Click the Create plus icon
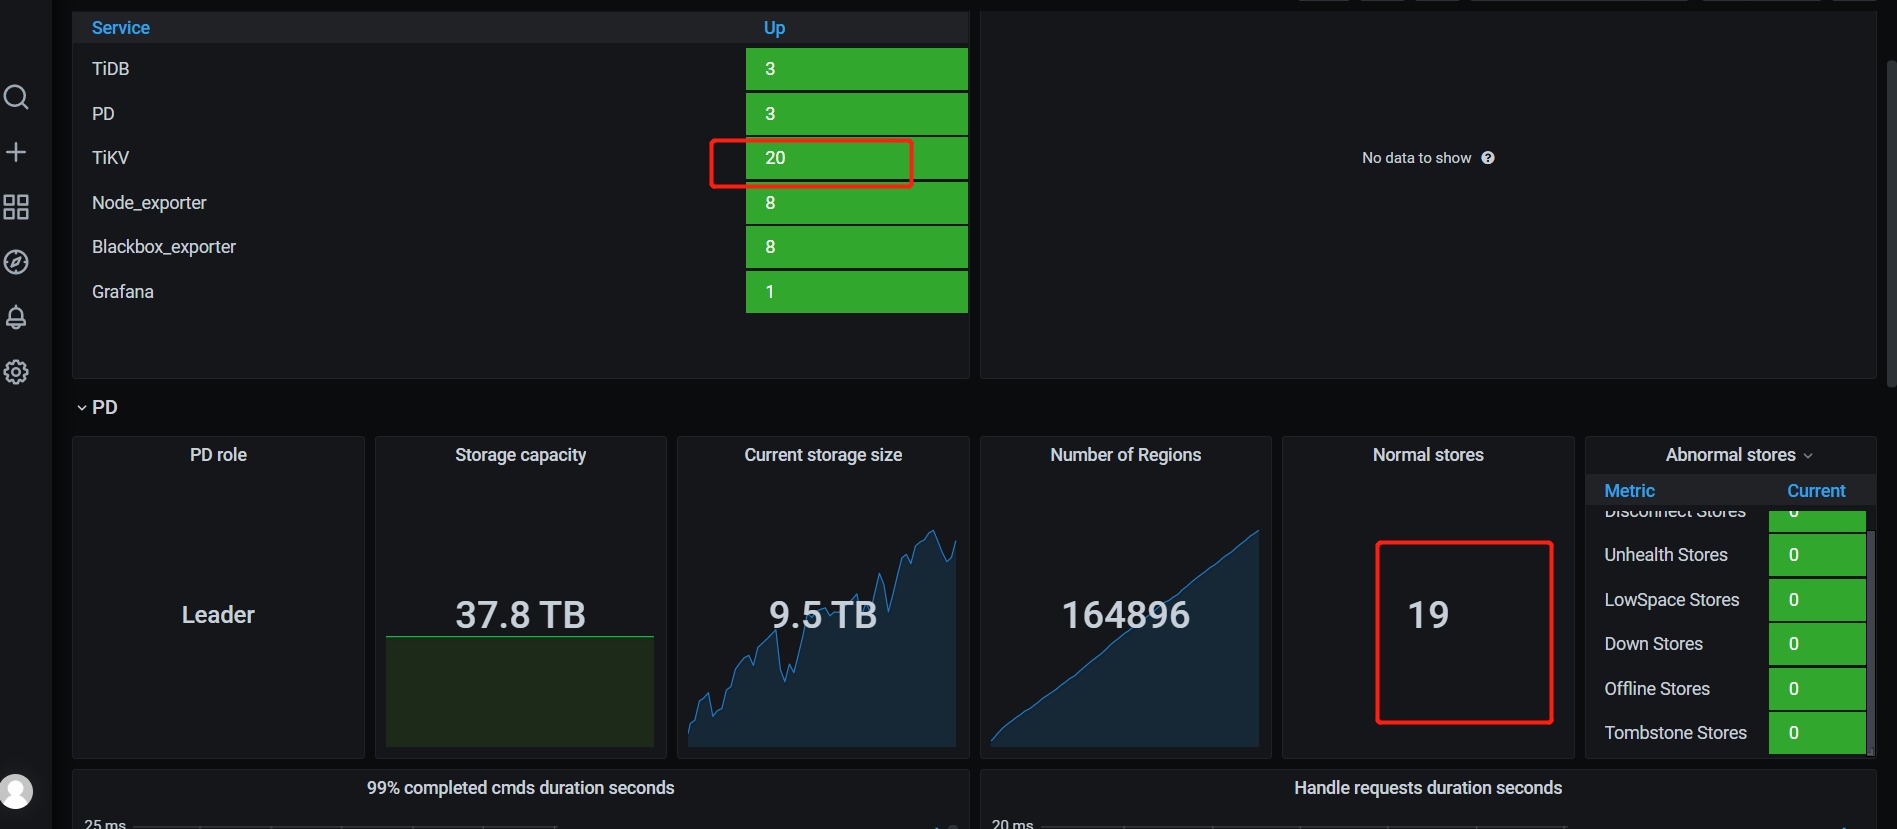Screen dimensions: 1897x829 16,152
